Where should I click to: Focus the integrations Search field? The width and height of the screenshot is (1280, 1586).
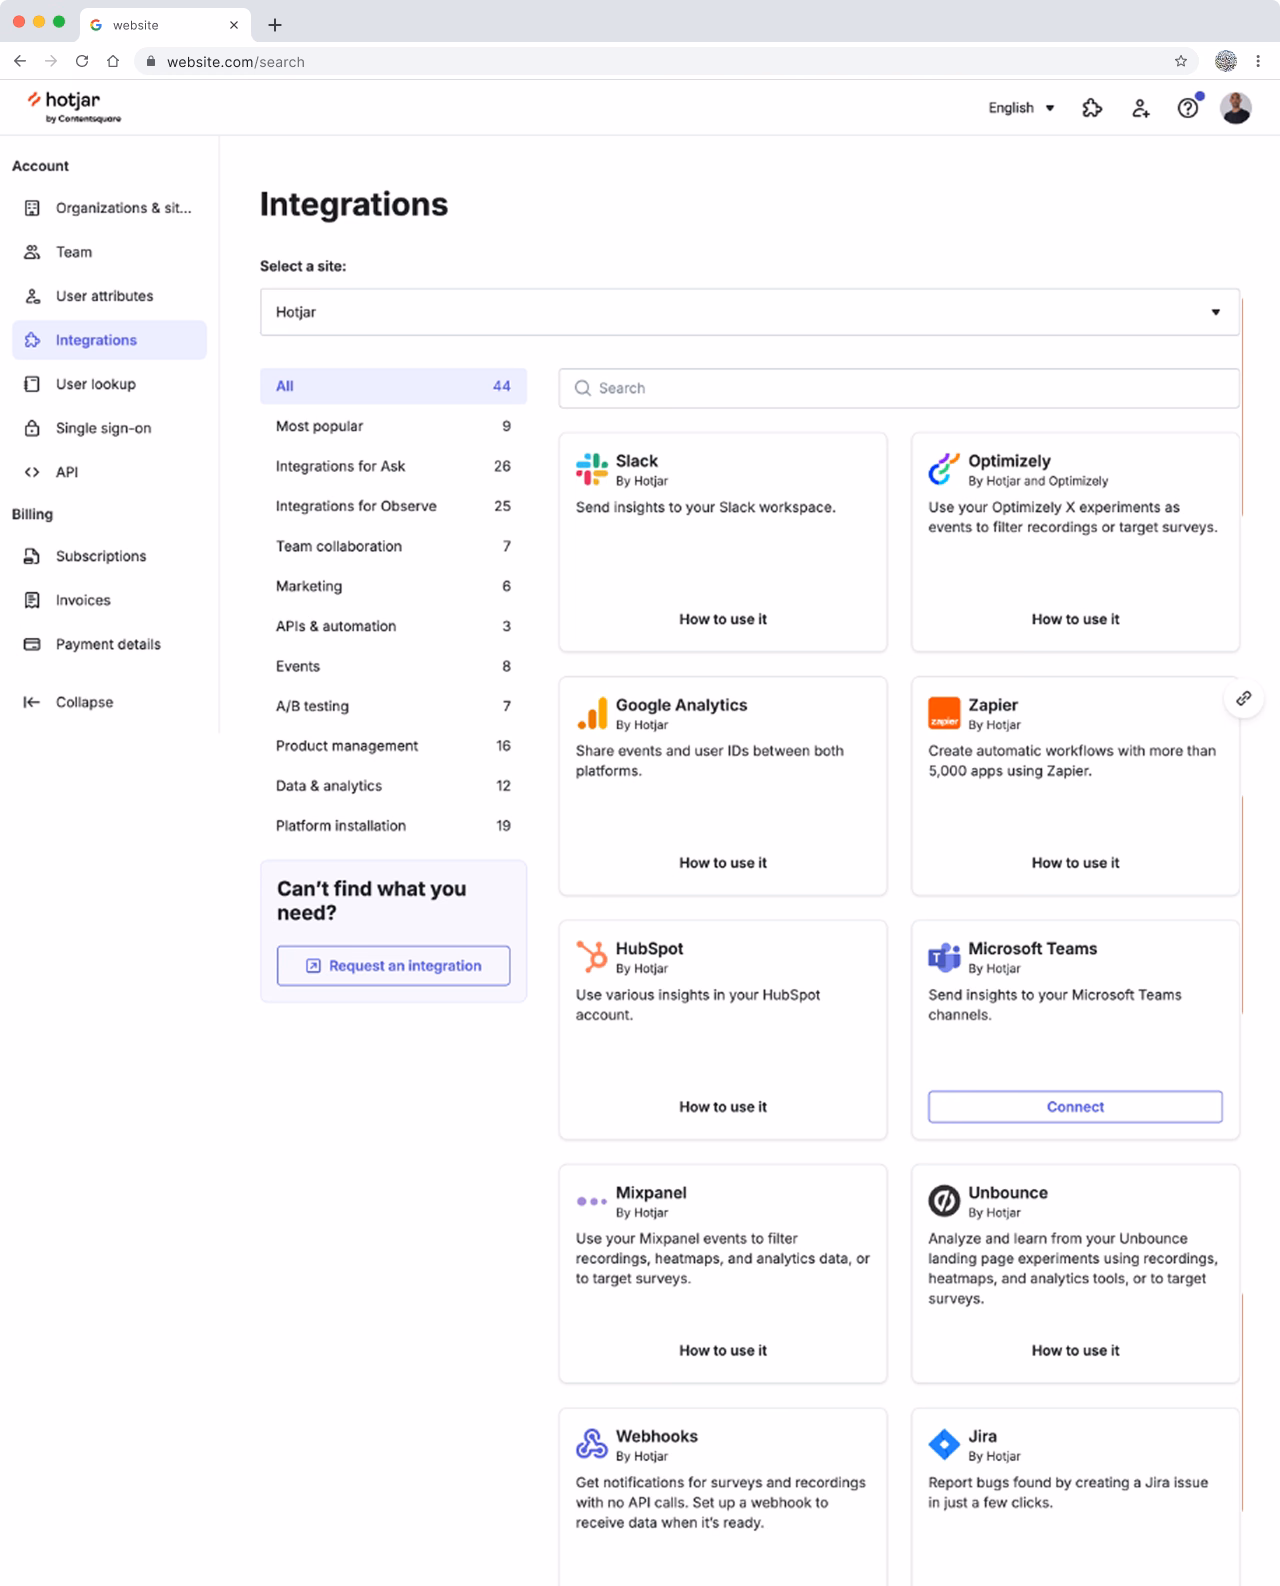[899, 388]
